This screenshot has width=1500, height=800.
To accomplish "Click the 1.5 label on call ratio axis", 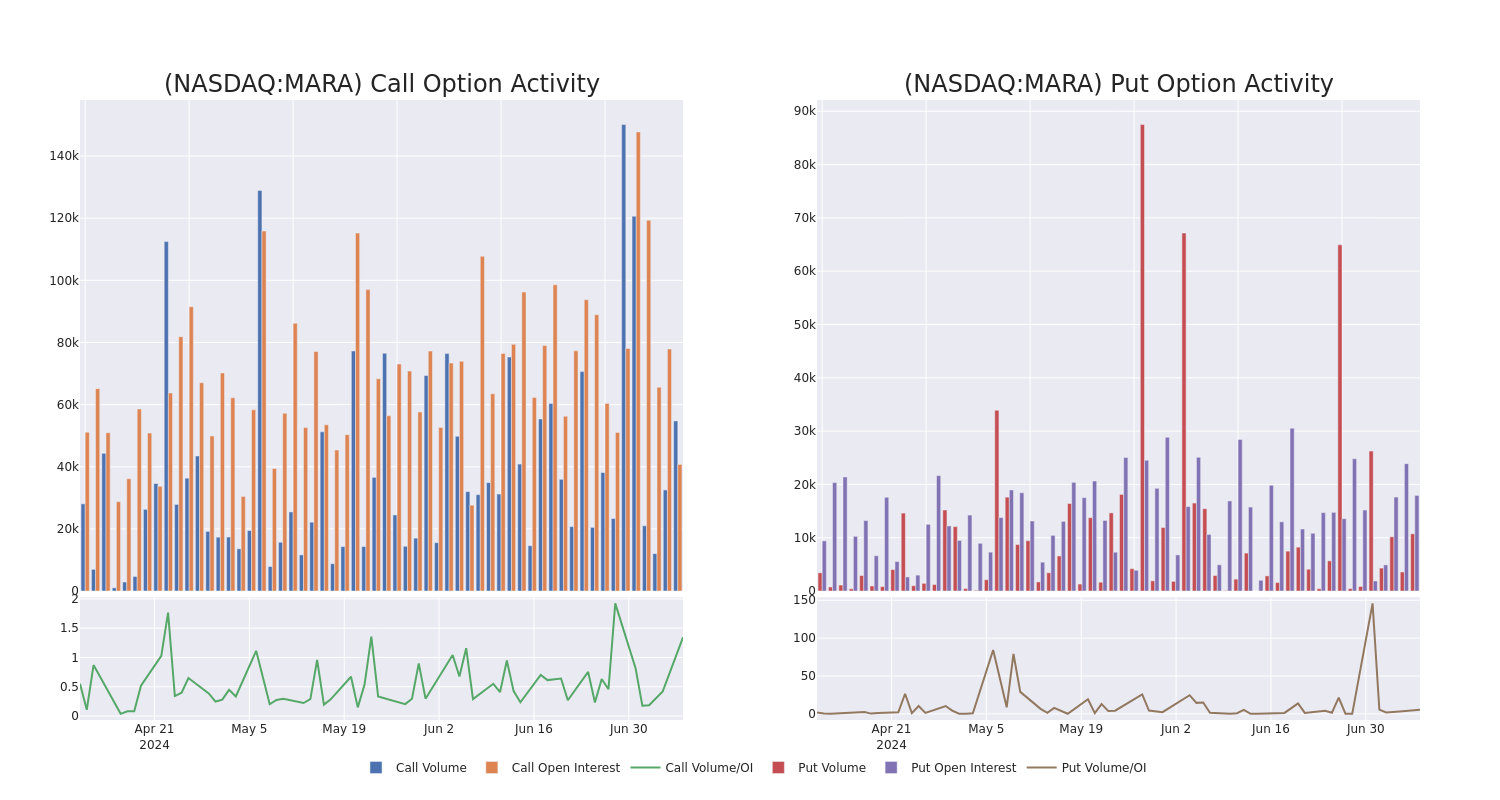I will 68,628.
